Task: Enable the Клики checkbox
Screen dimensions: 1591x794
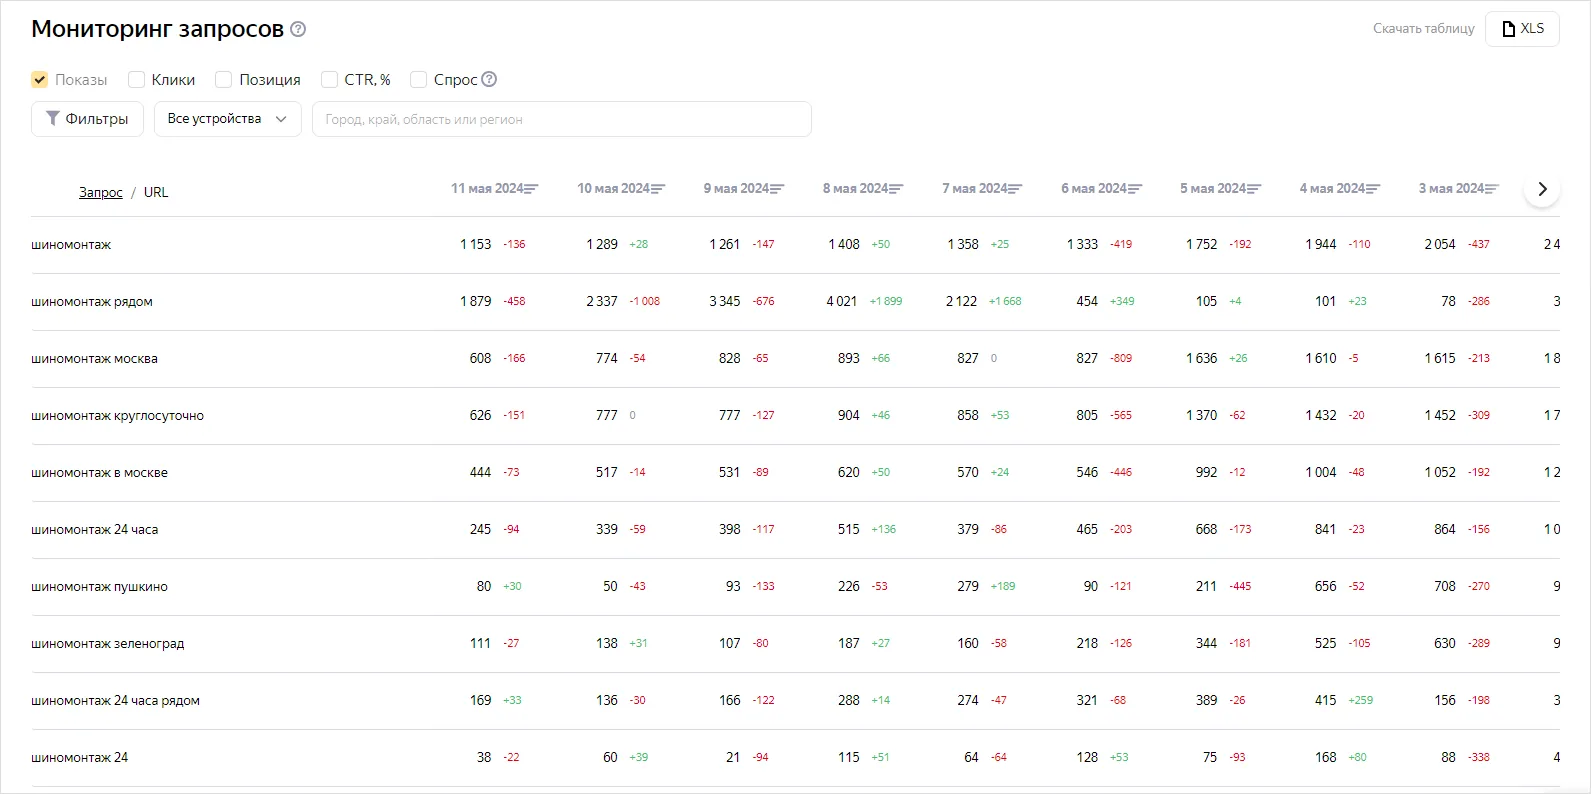Action: (137, 80)
